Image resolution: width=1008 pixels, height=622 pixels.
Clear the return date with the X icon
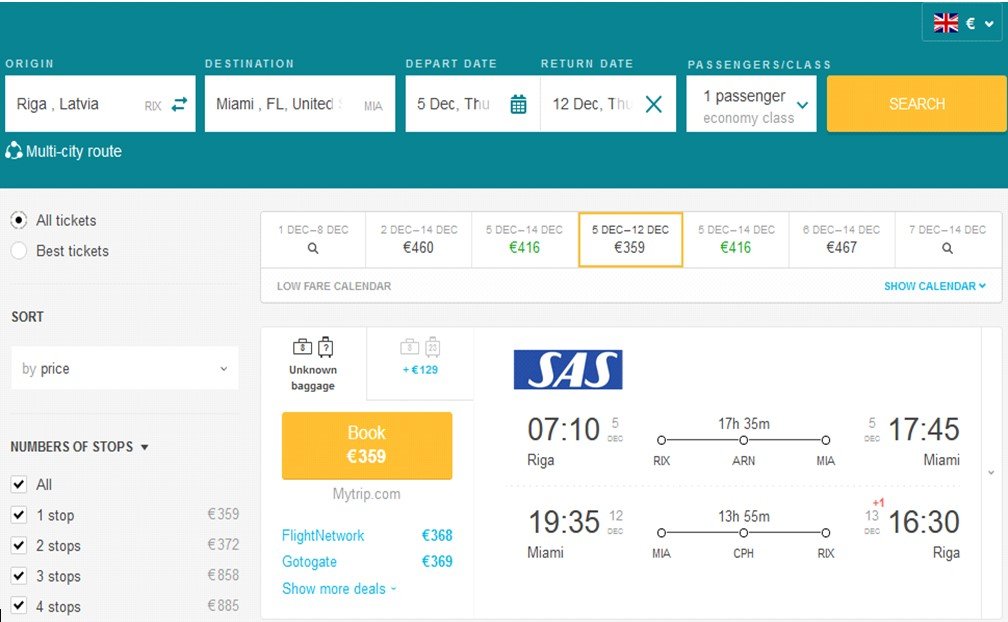(x=653, y=104)
